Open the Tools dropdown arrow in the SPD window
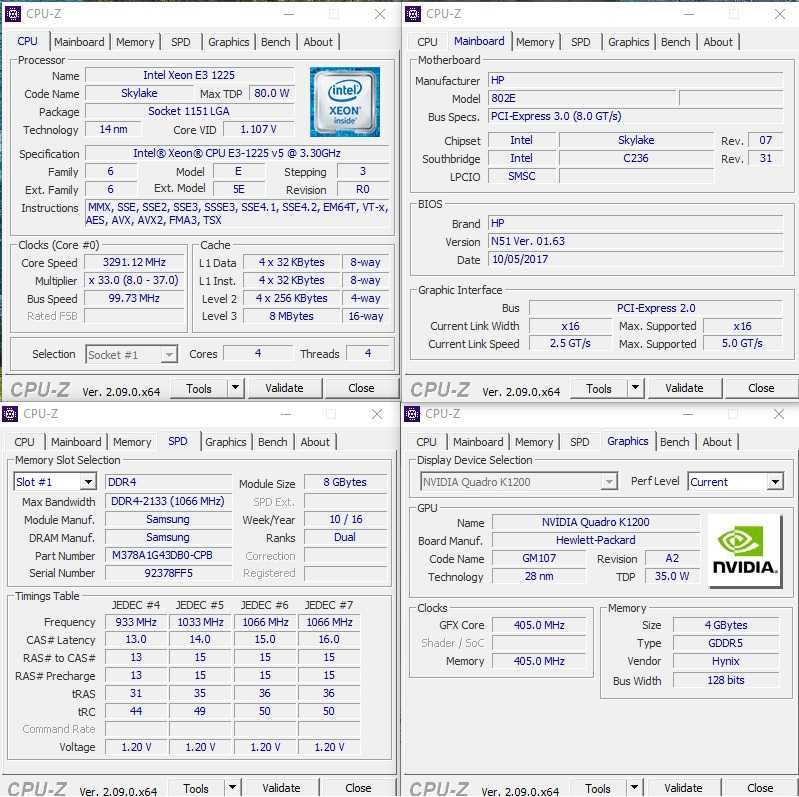This screenshot has width=799, height=797. pyautogui.click(x=232, y=787)
